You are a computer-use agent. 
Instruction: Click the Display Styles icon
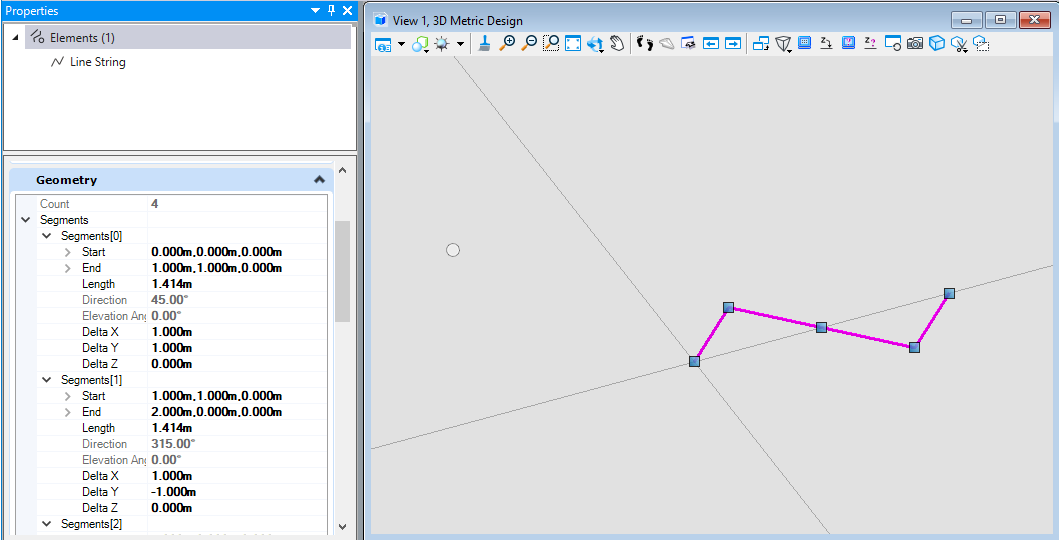pos(420,44)
